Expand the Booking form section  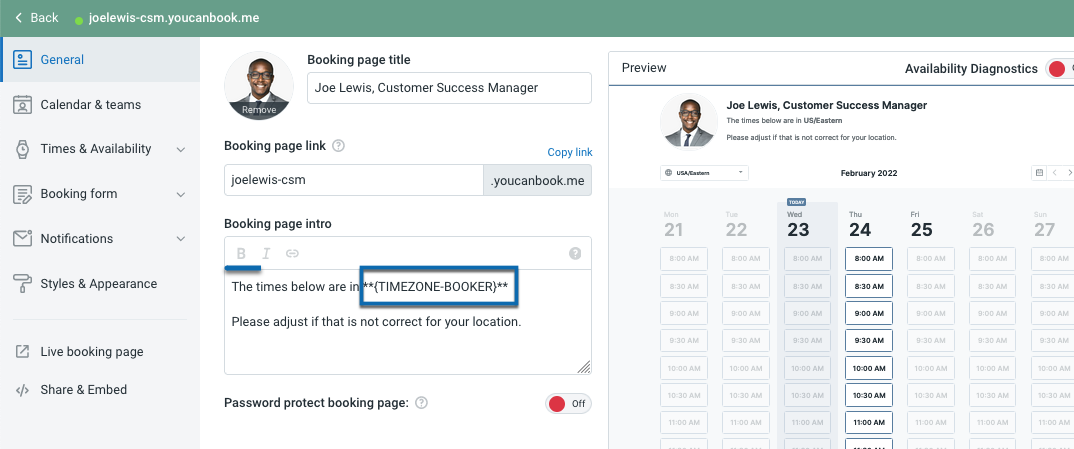180,194
